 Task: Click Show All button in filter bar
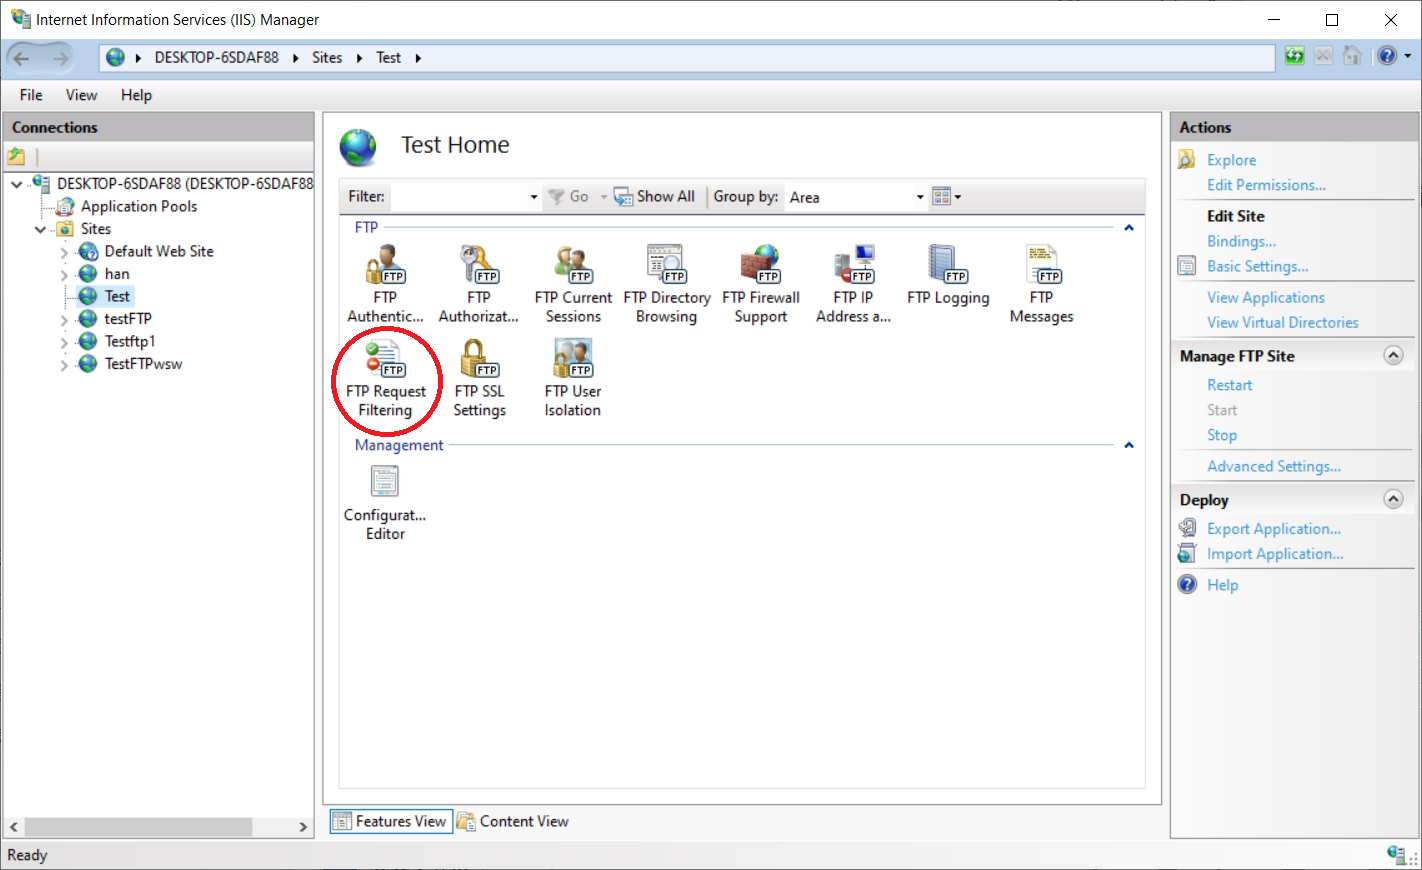point(654,197)
